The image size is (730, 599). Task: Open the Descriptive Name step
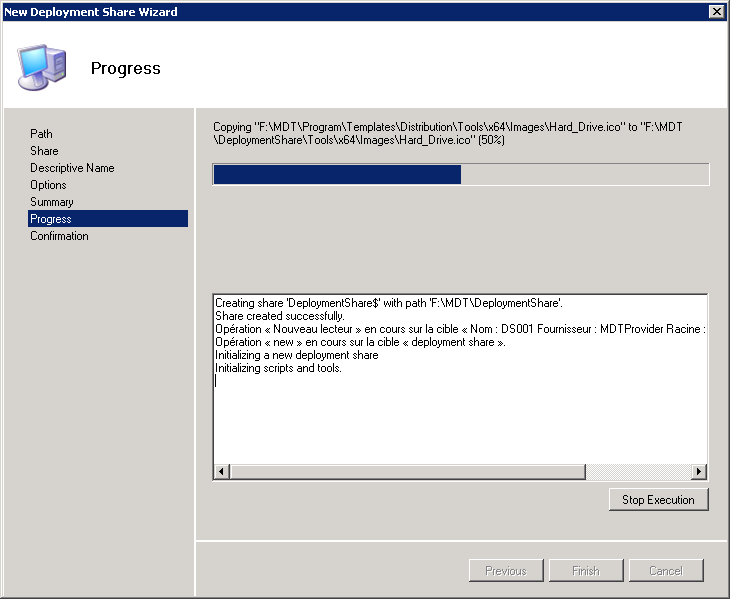(x=72, y=168)
